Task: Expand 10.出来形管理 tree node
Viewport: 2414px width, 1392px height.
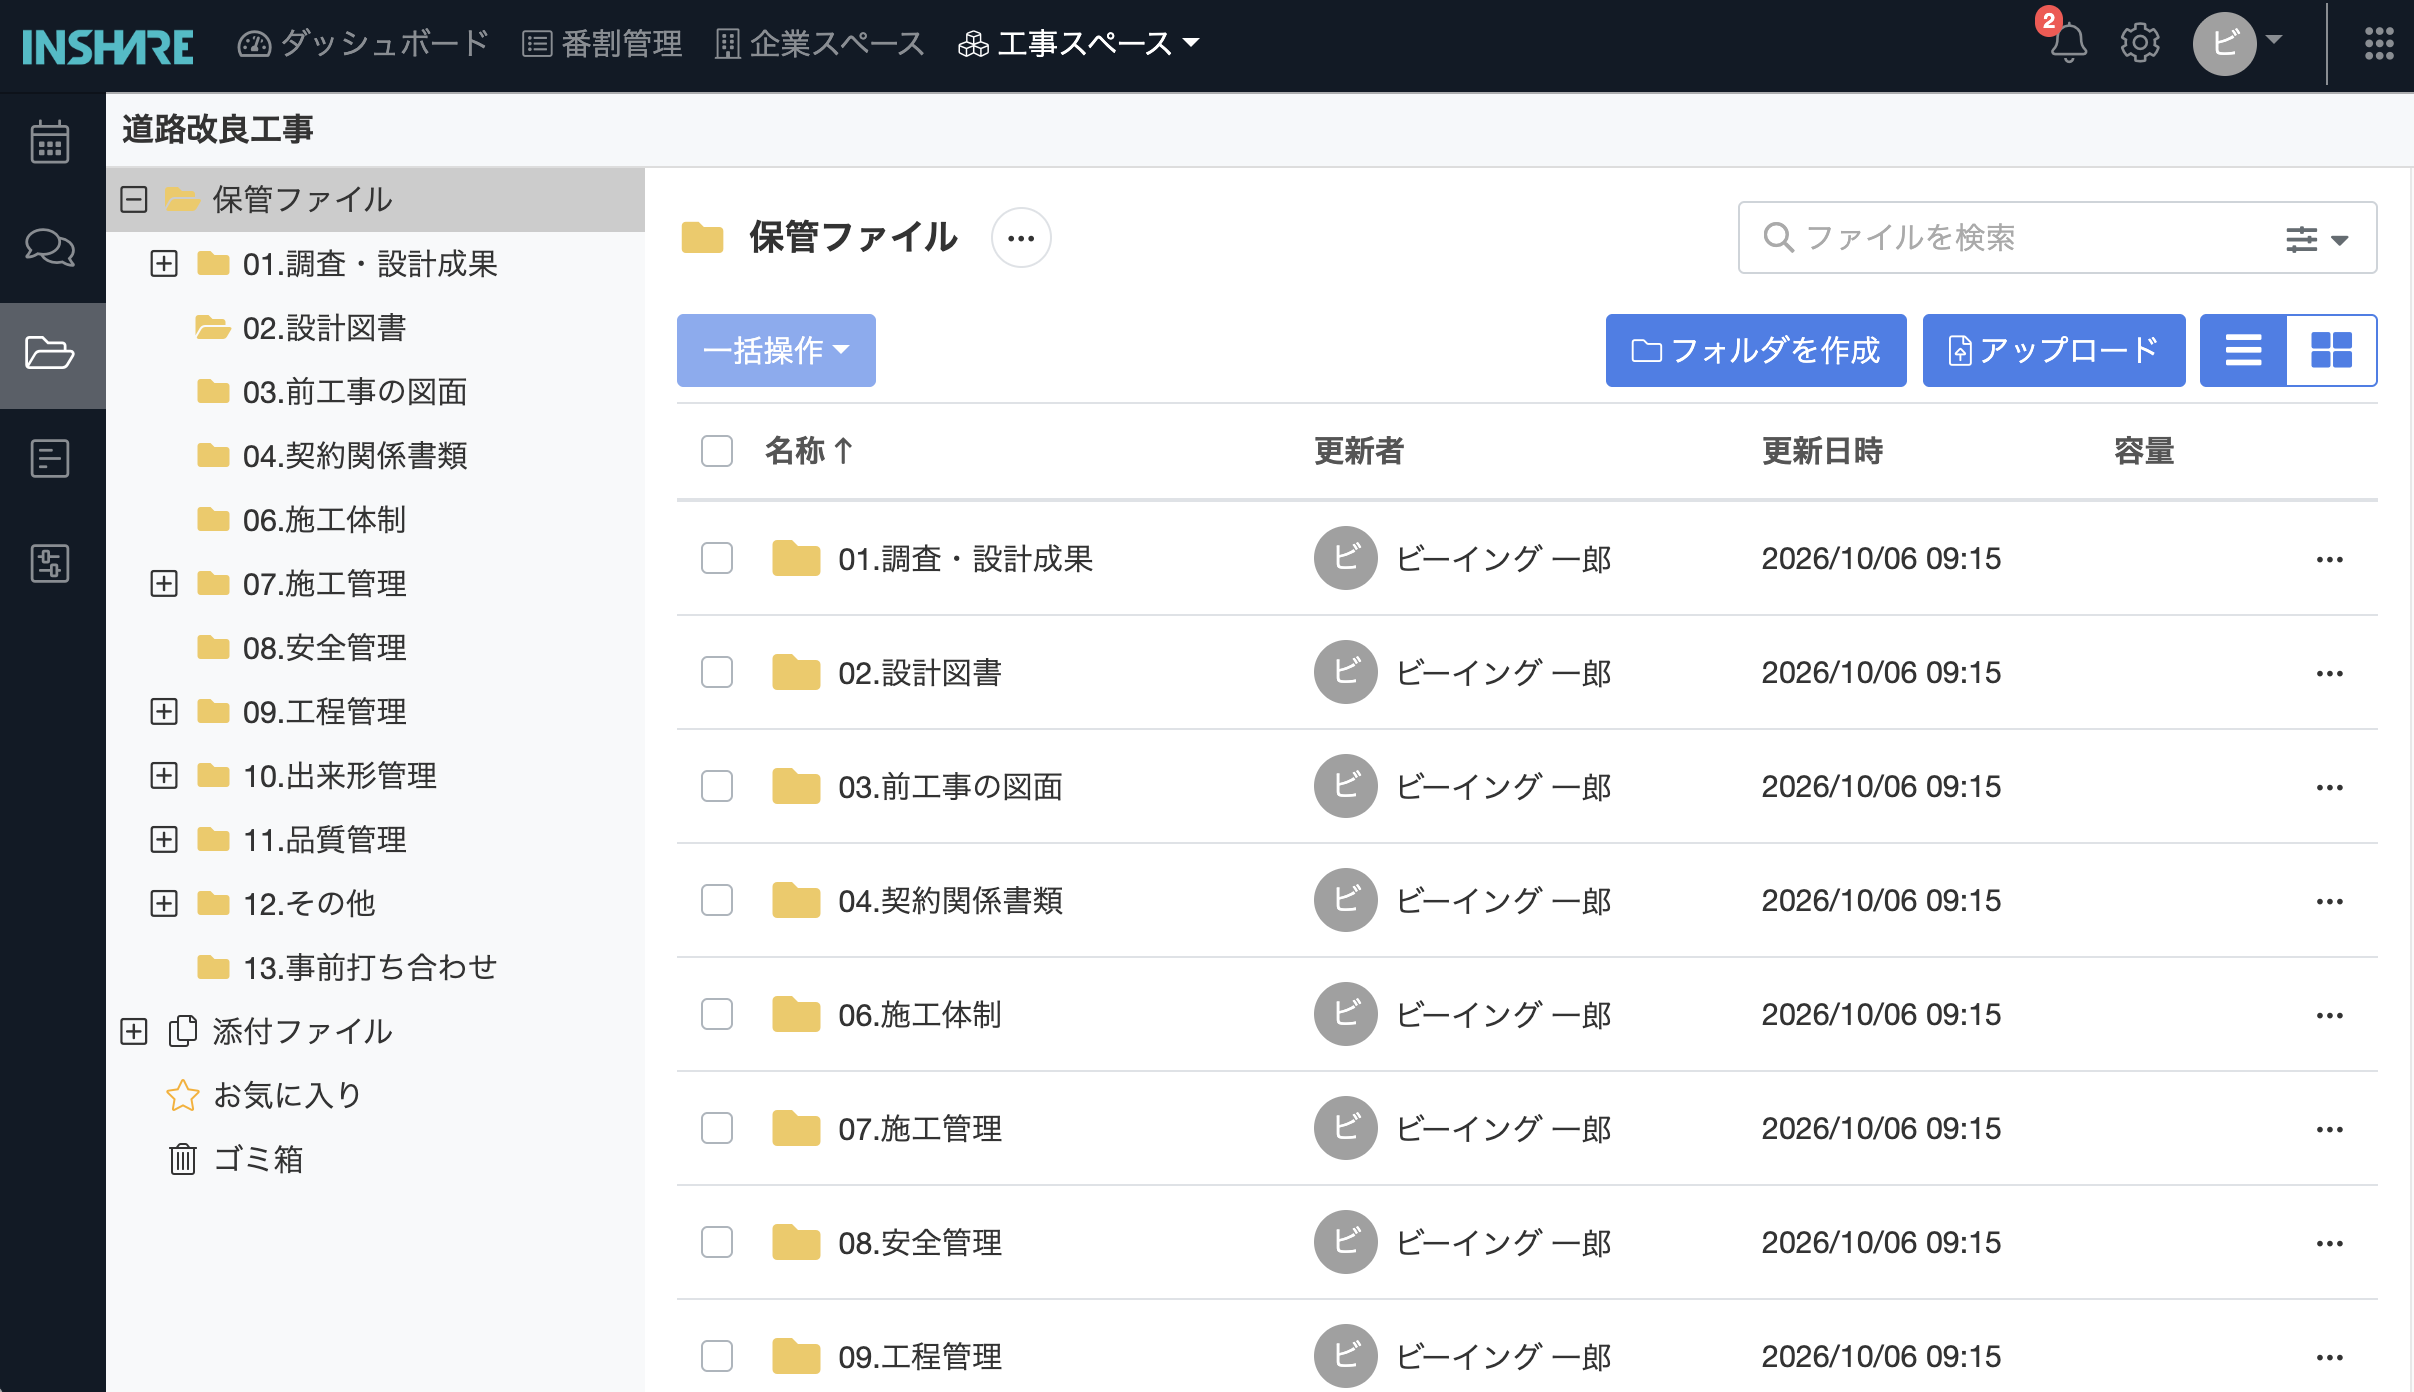Action: (164, 776)
